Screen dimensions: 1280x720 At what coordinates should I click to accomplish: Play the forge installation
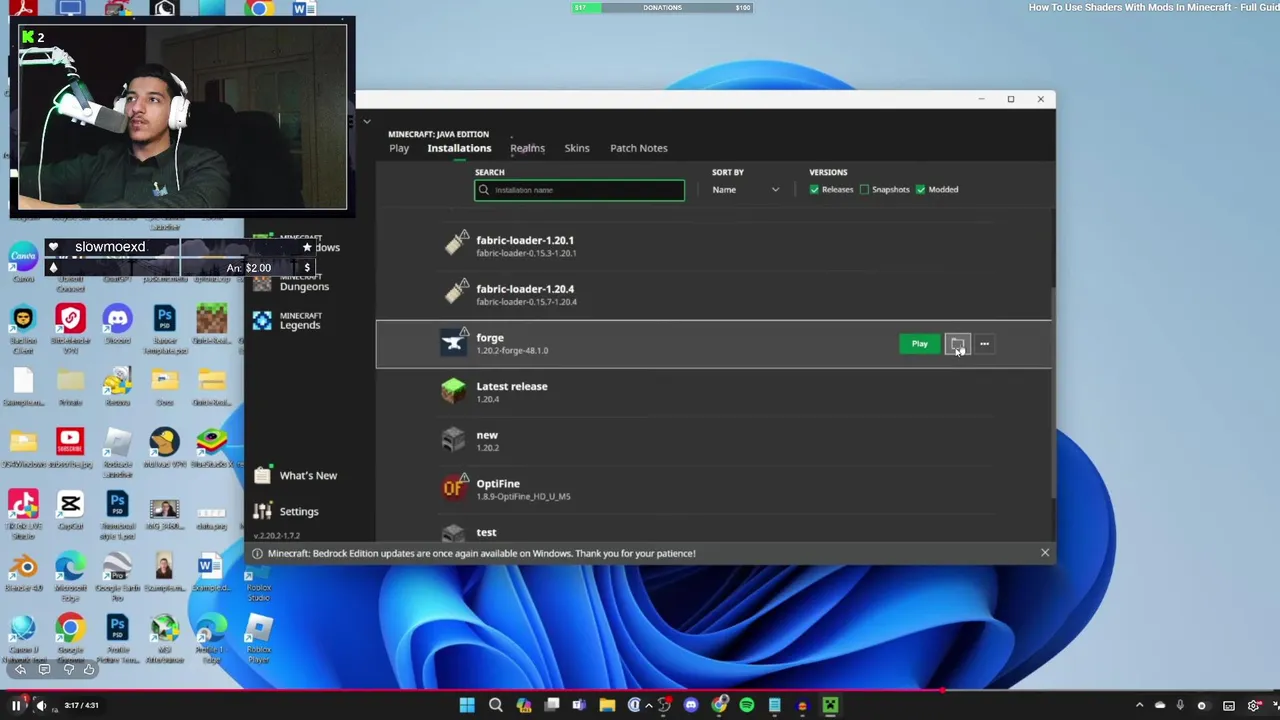920,344
